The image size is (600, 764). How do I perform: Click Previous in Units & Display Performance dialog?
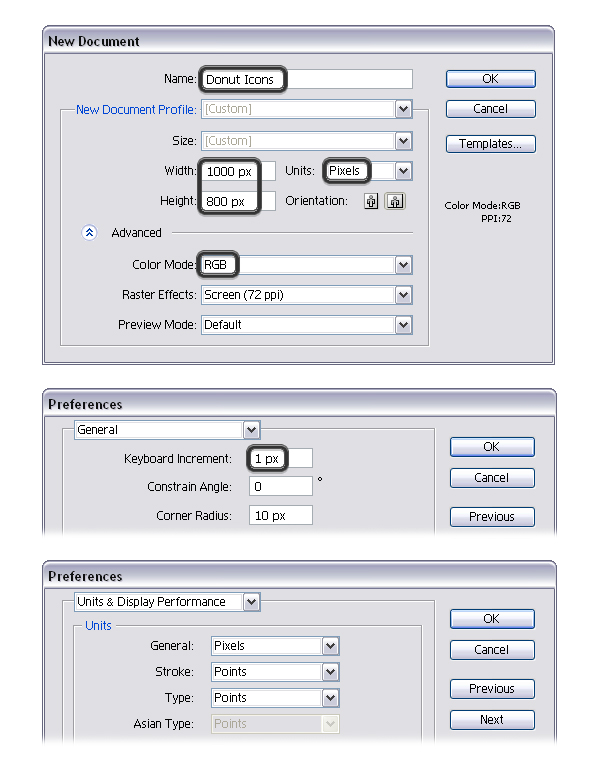coord(492,689)
